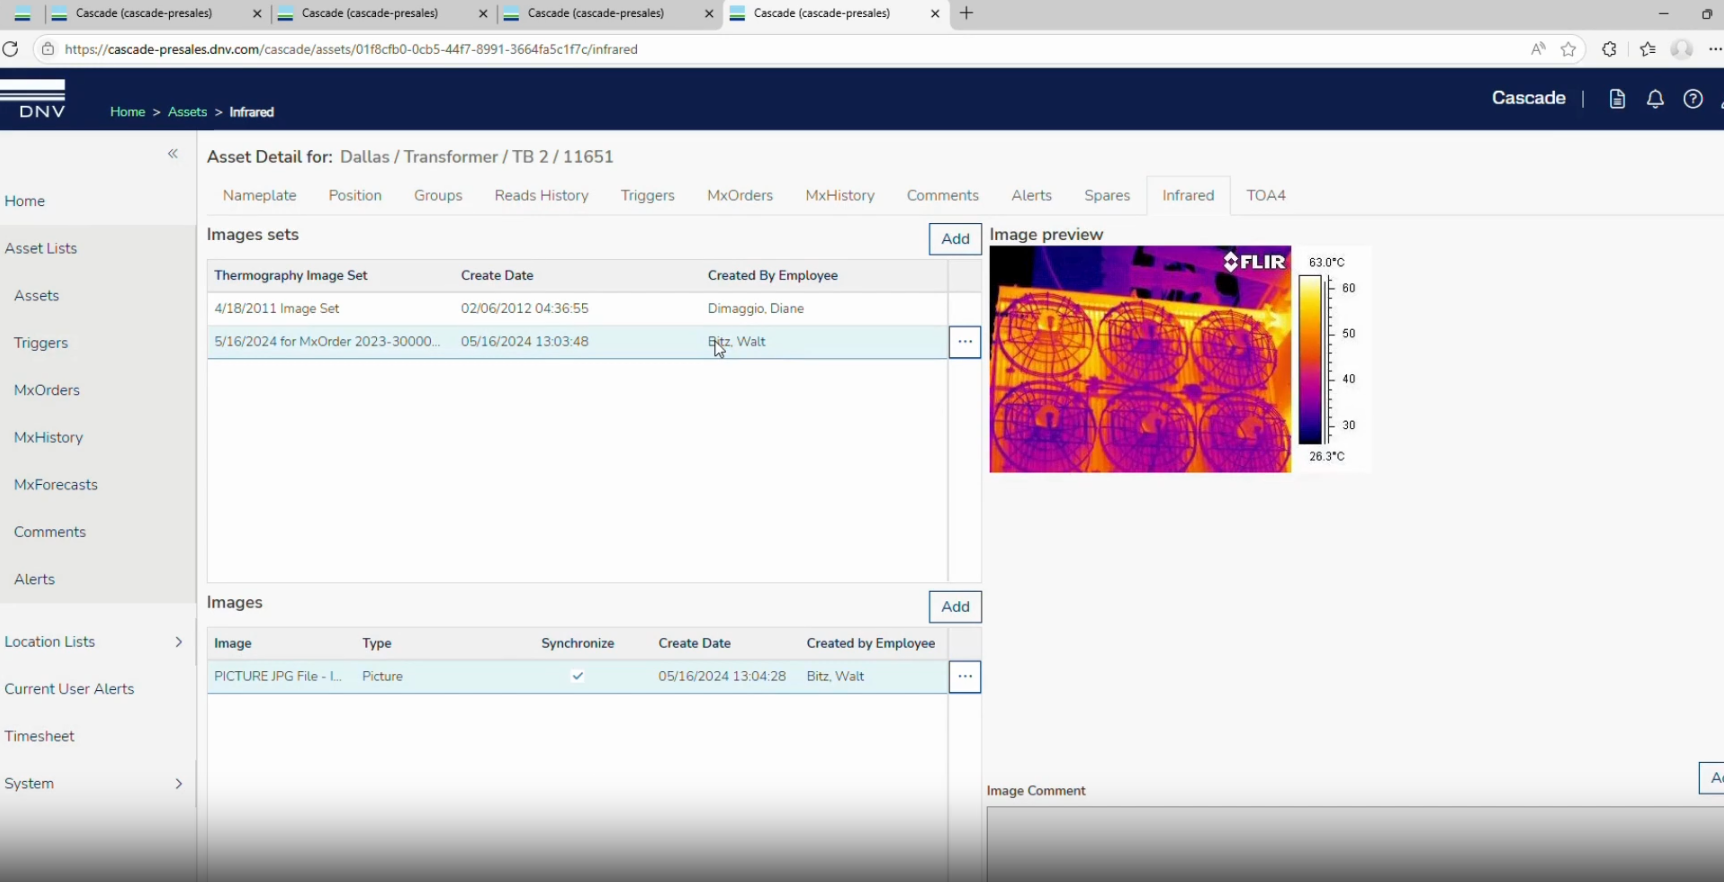1724x882 pixels.
Task: Toggle Synchronize checkbox for PICTURE JPG File
Action: coord(578,676)
